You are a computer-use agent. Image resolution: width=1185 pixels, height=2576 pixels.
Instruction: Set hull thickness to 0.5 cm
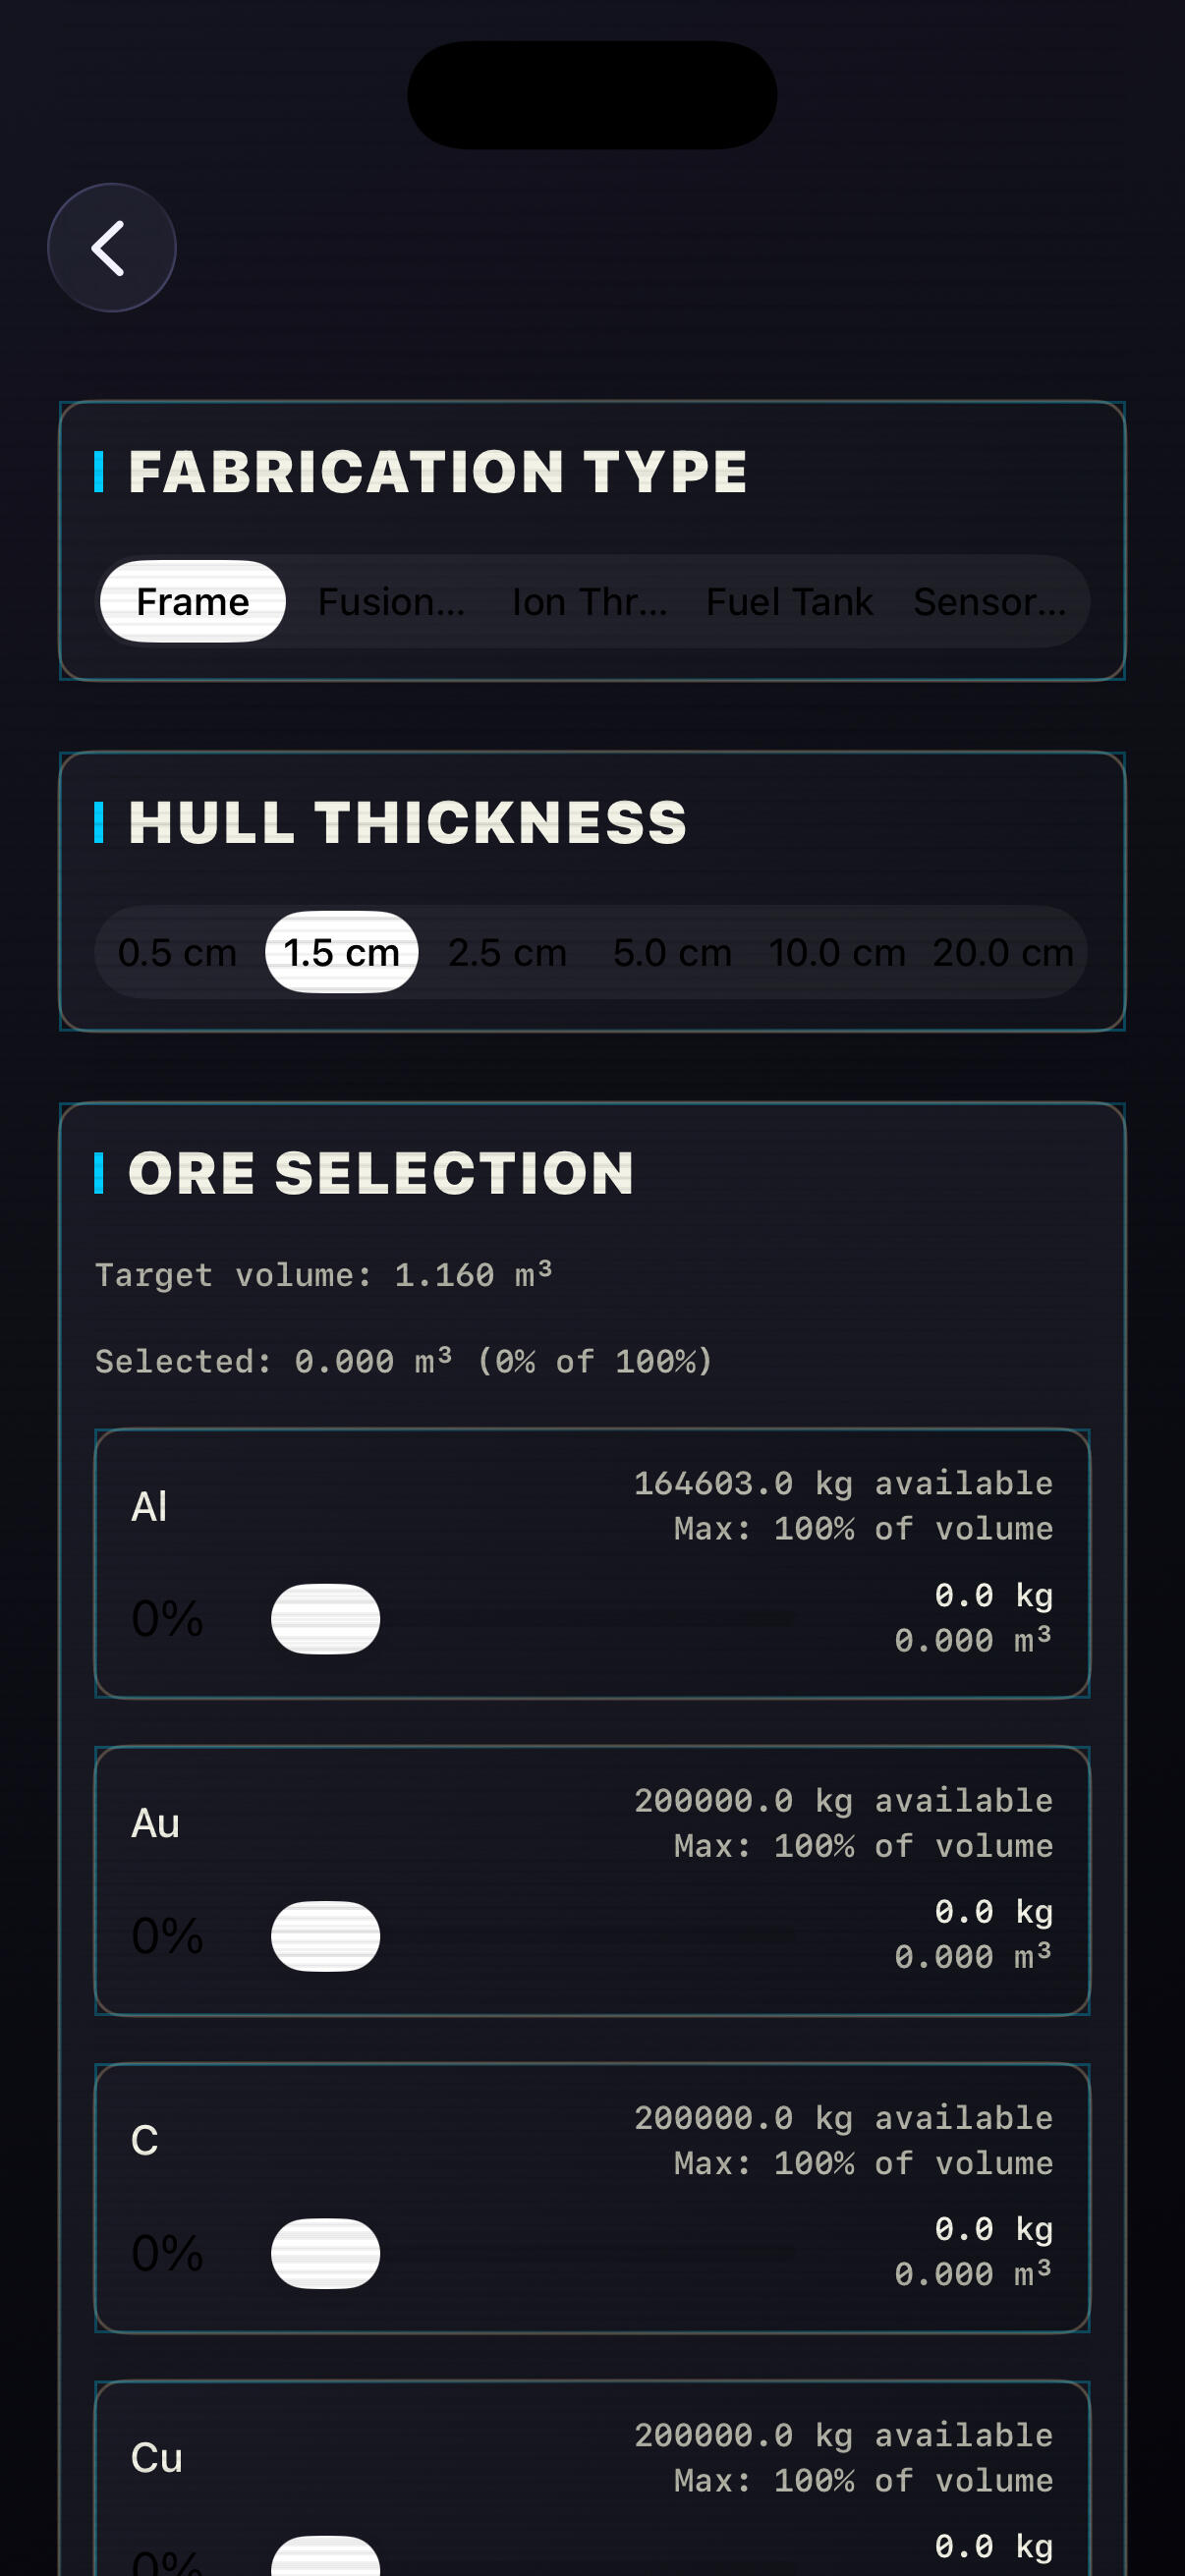click(177, 953)
